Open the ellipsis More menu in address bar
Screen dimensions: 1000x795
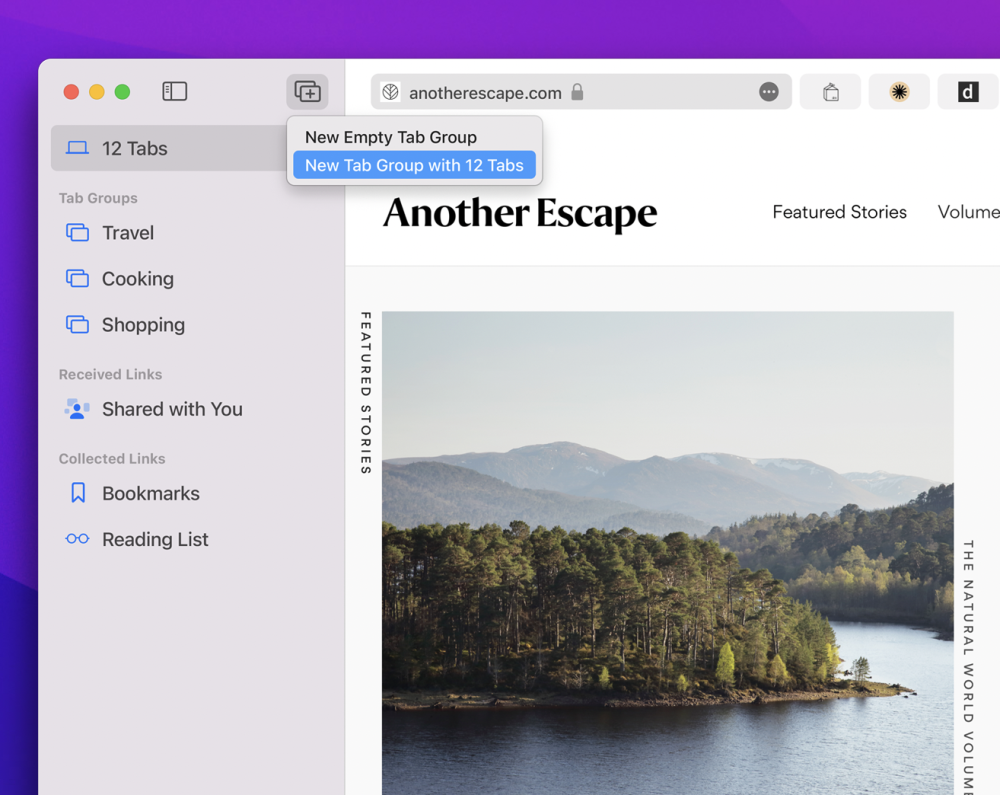[x=768, y=92]
